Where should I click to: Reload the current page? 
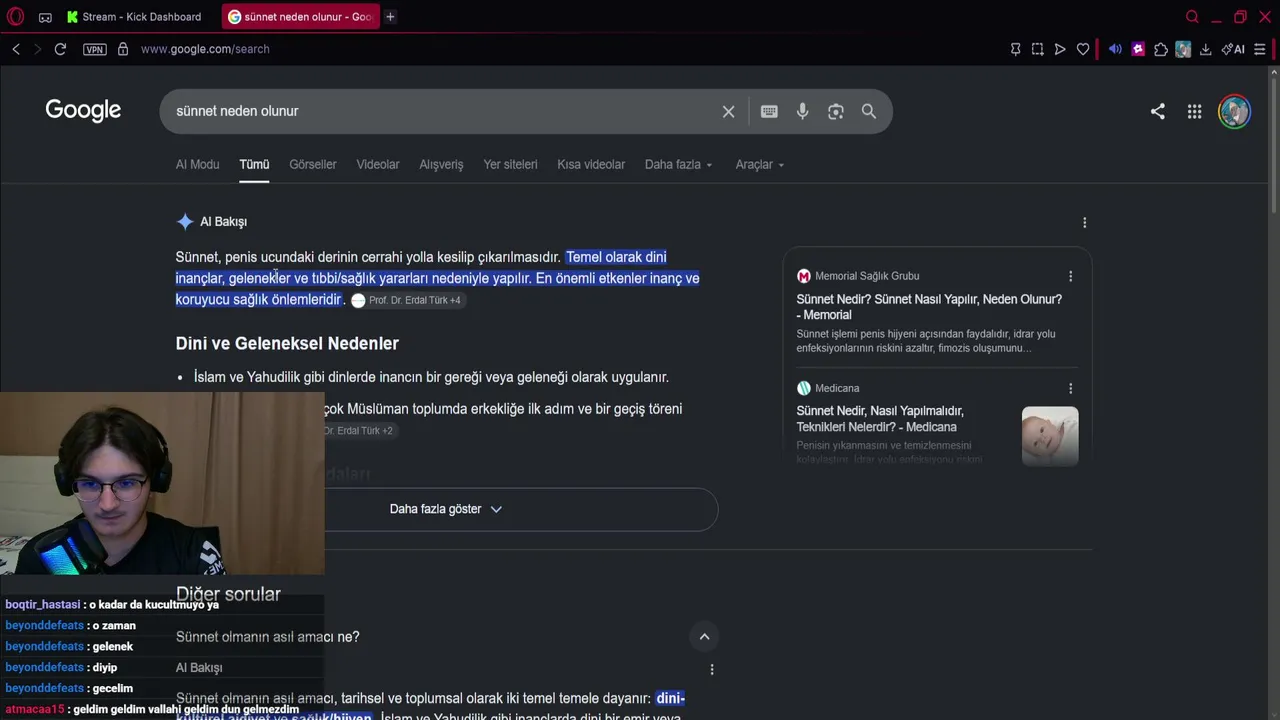click(60, 49)
